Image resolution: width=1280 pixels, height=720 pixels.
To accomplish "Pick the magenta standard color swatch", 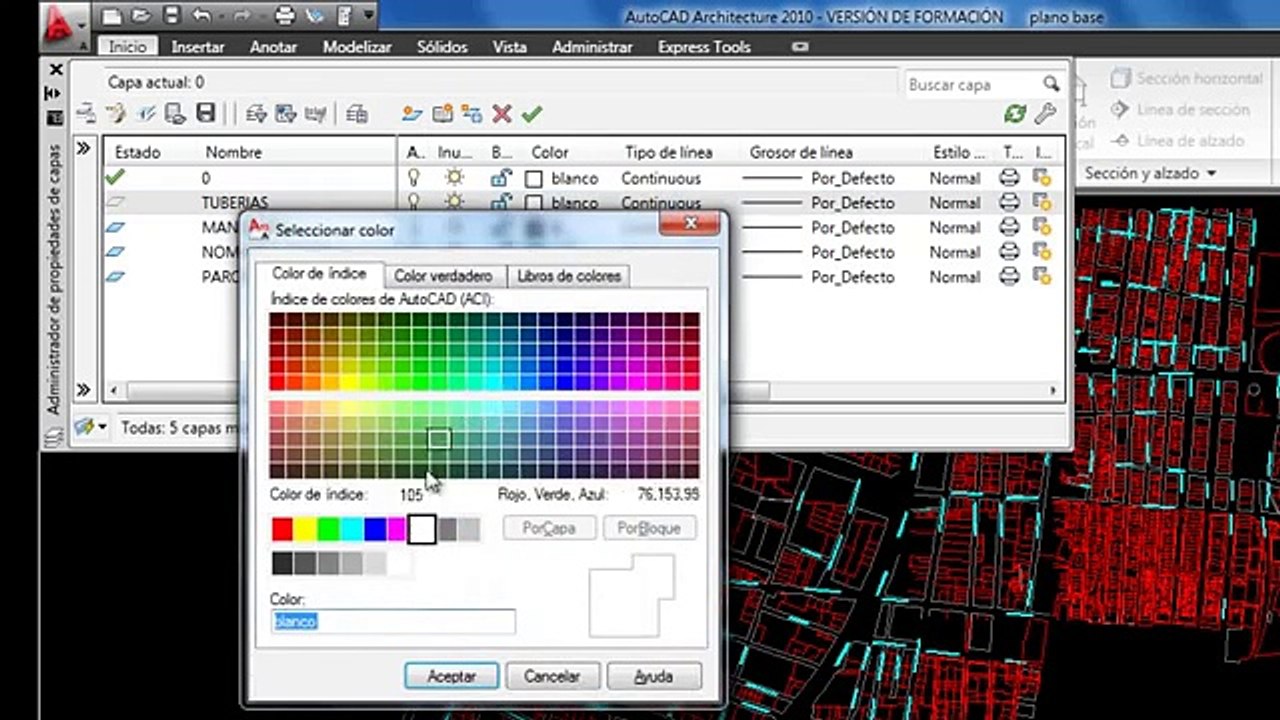I will tap(398, 529).
